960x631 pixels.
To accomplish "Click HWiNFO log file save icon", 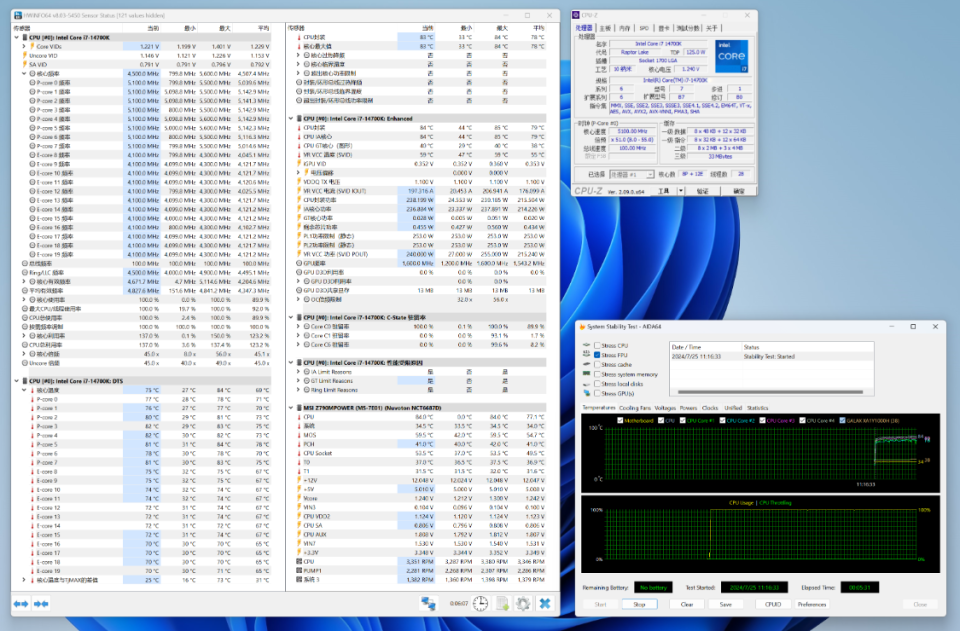I will point(502,603).
